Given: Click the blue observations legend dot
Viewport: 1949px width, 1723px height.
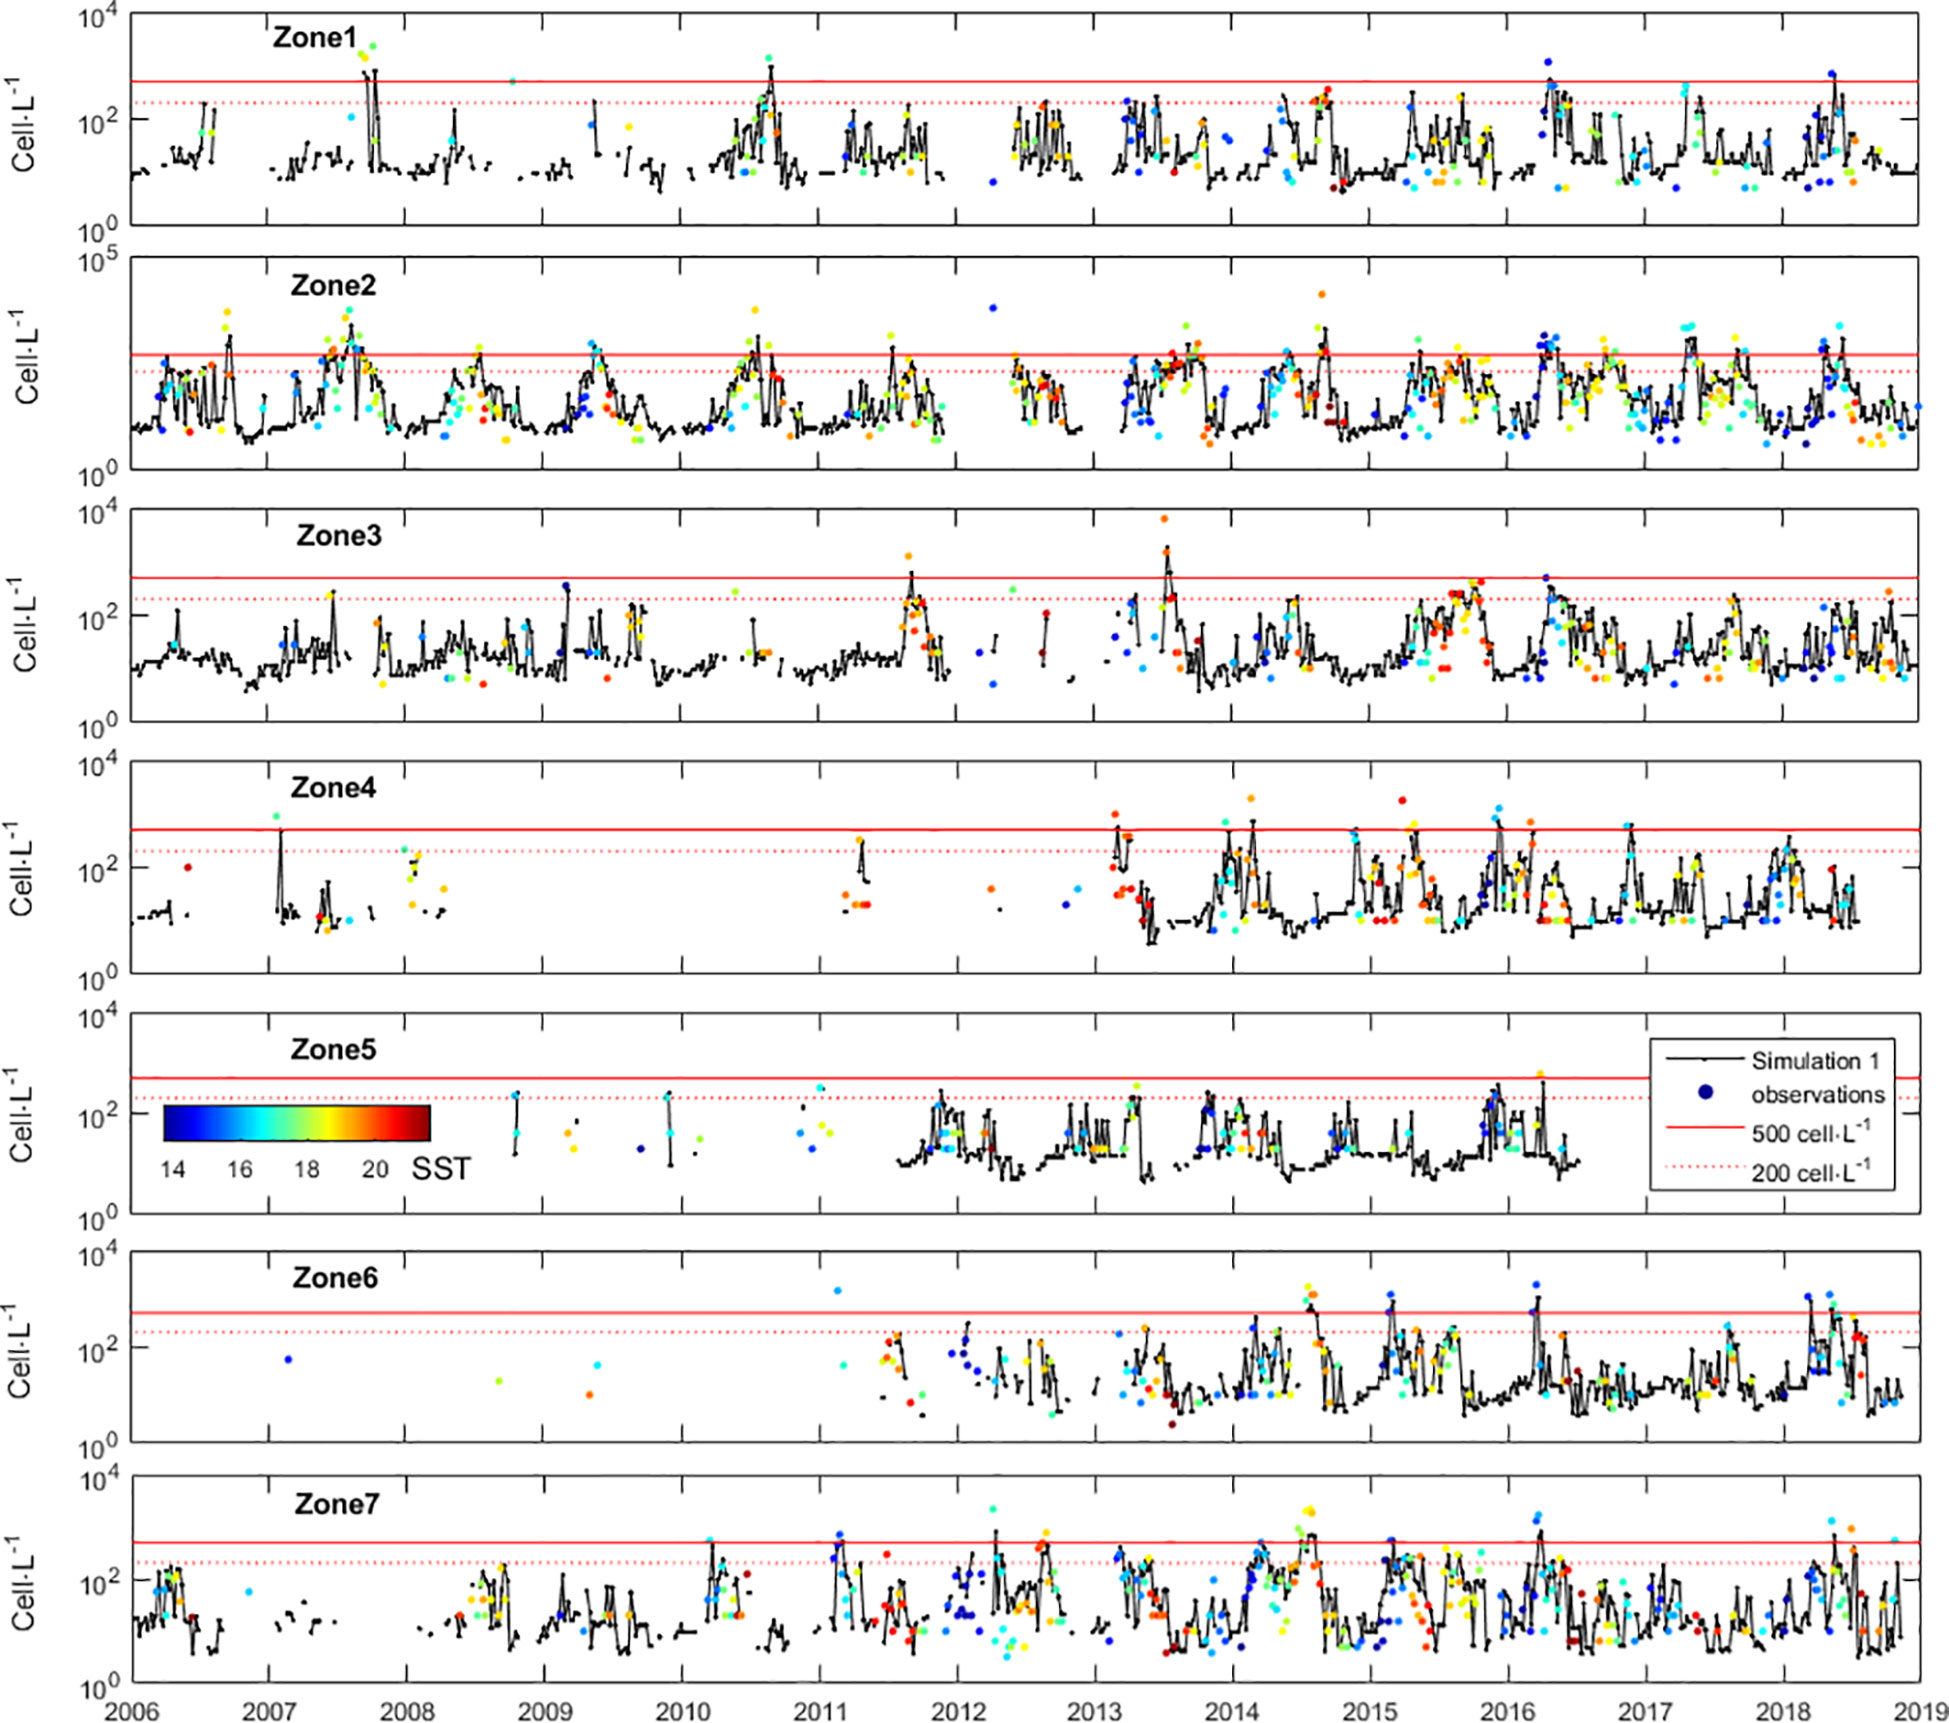Looking at the screenshot, I should click(1706, 1093).
